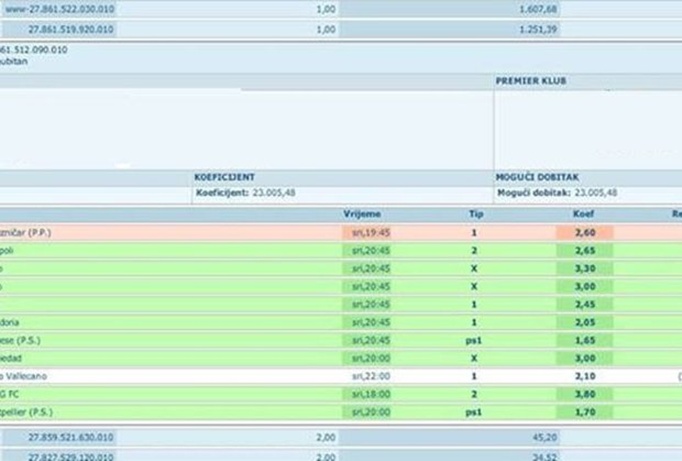Click the 45,20 amount in bottom row
This screenshot has width=682, height=461.
point(543,437)
